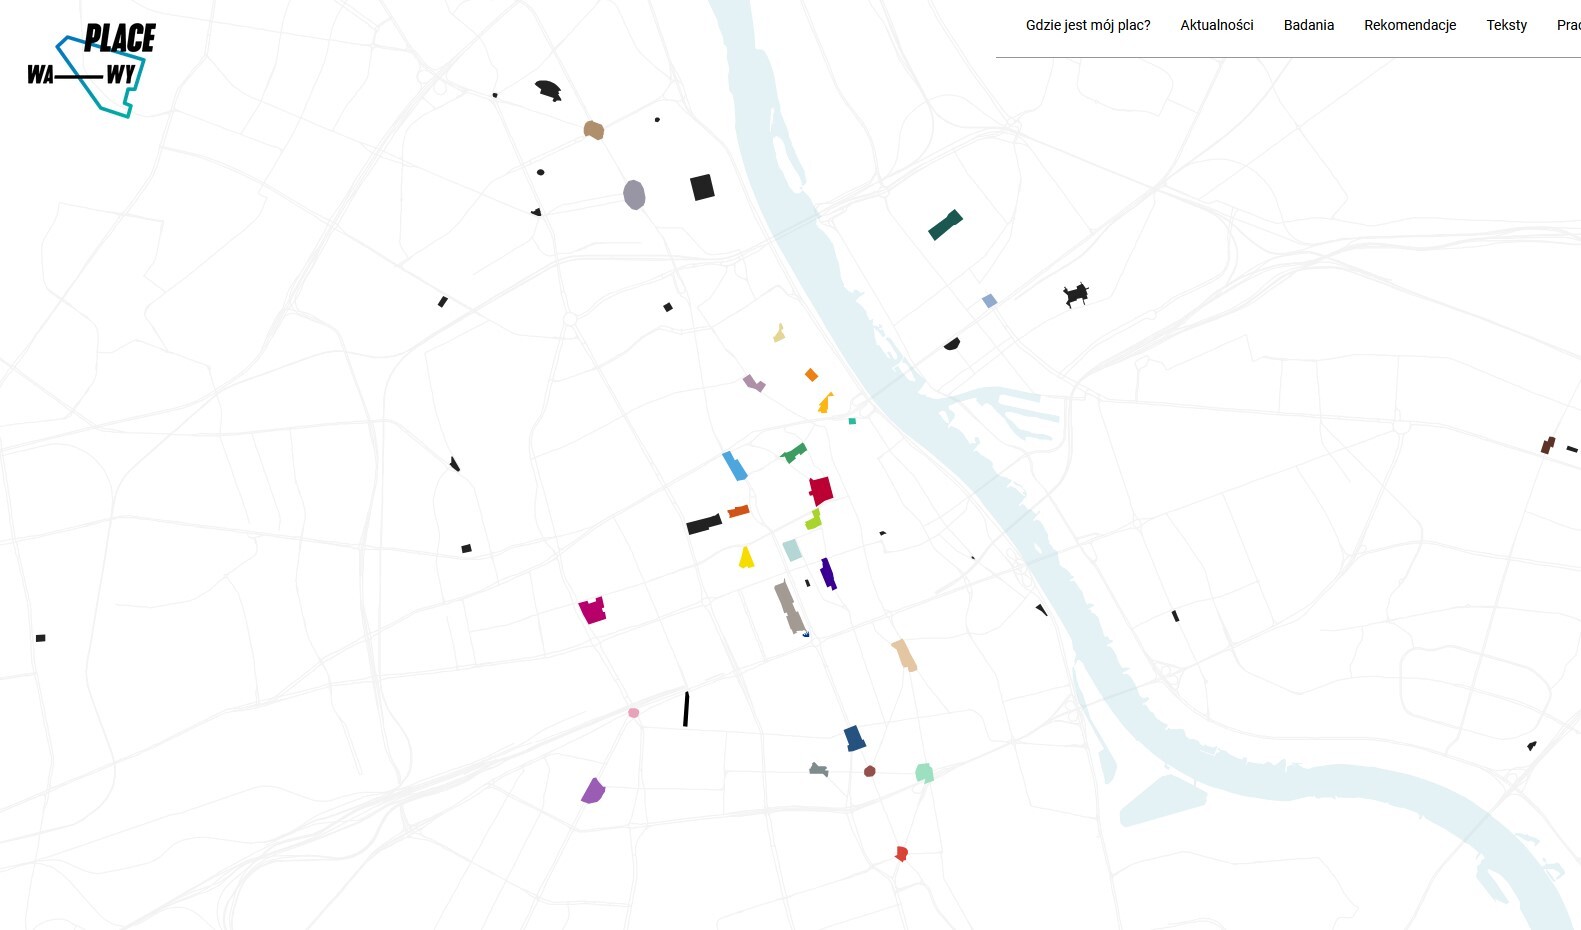Click the yellow triangular plaza shape
The image size is (1581, 930).
(x=746, y=559)
